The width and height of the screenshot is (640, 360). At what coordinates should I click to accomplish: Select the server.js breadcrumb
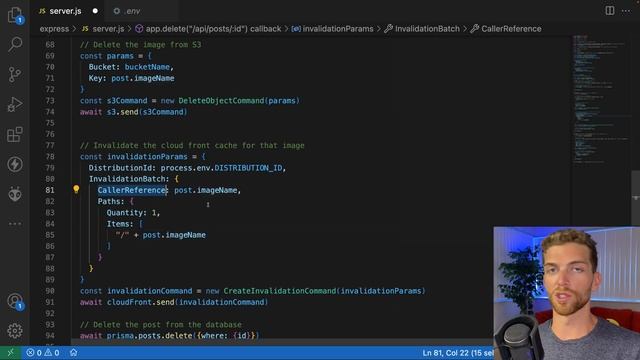click(103, 29)
